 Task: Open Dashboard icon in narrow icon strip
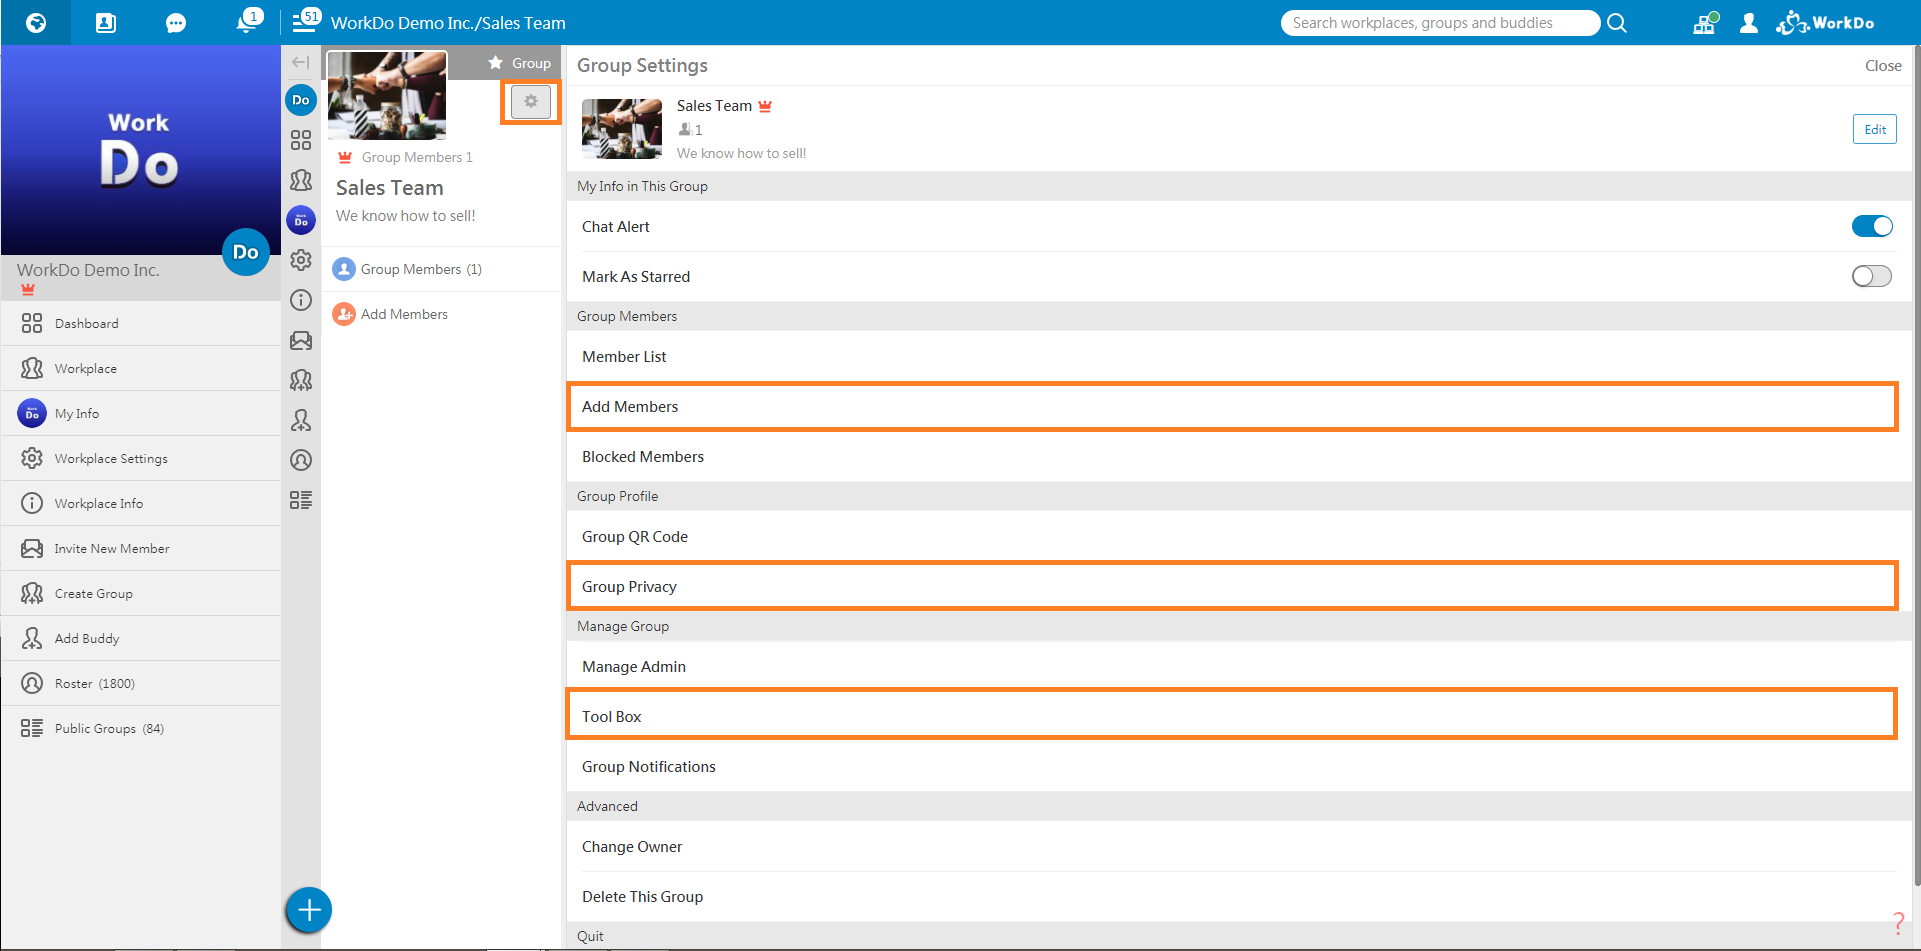[x=301, y=140]
